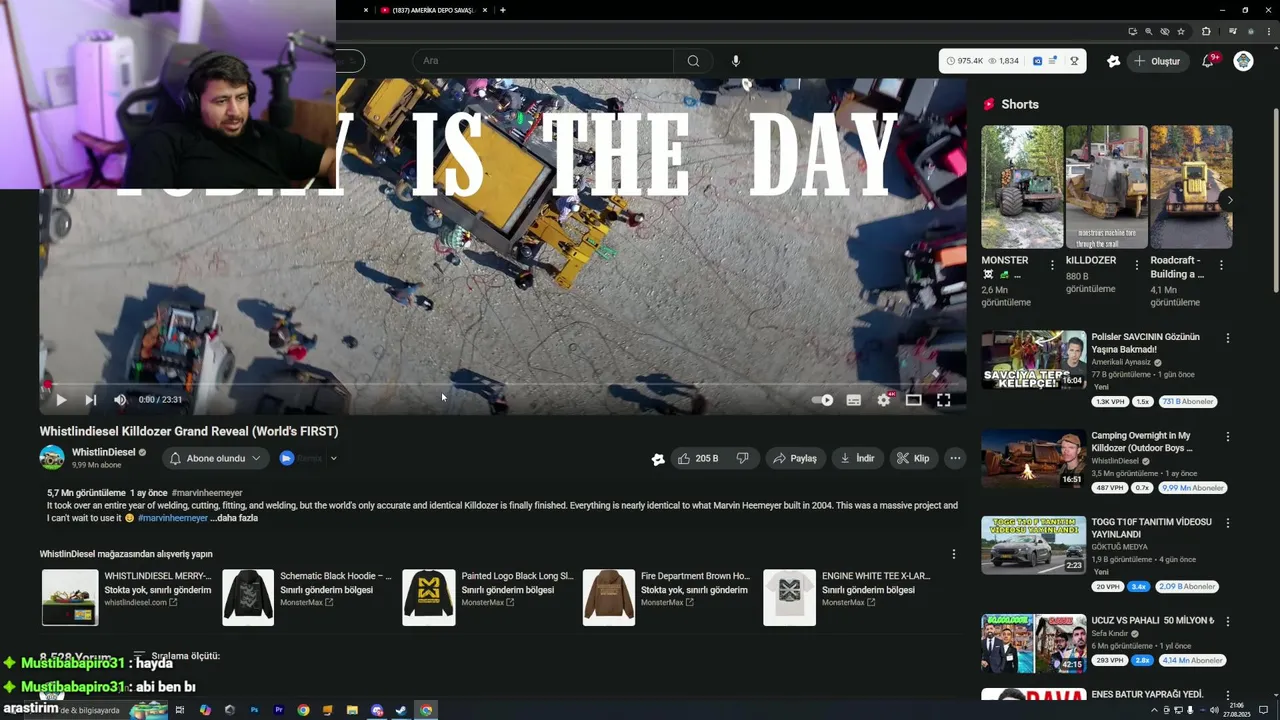
Task: Open the UCUZ VS PAHALI video thumbnail
Action: coord(1033,643)
